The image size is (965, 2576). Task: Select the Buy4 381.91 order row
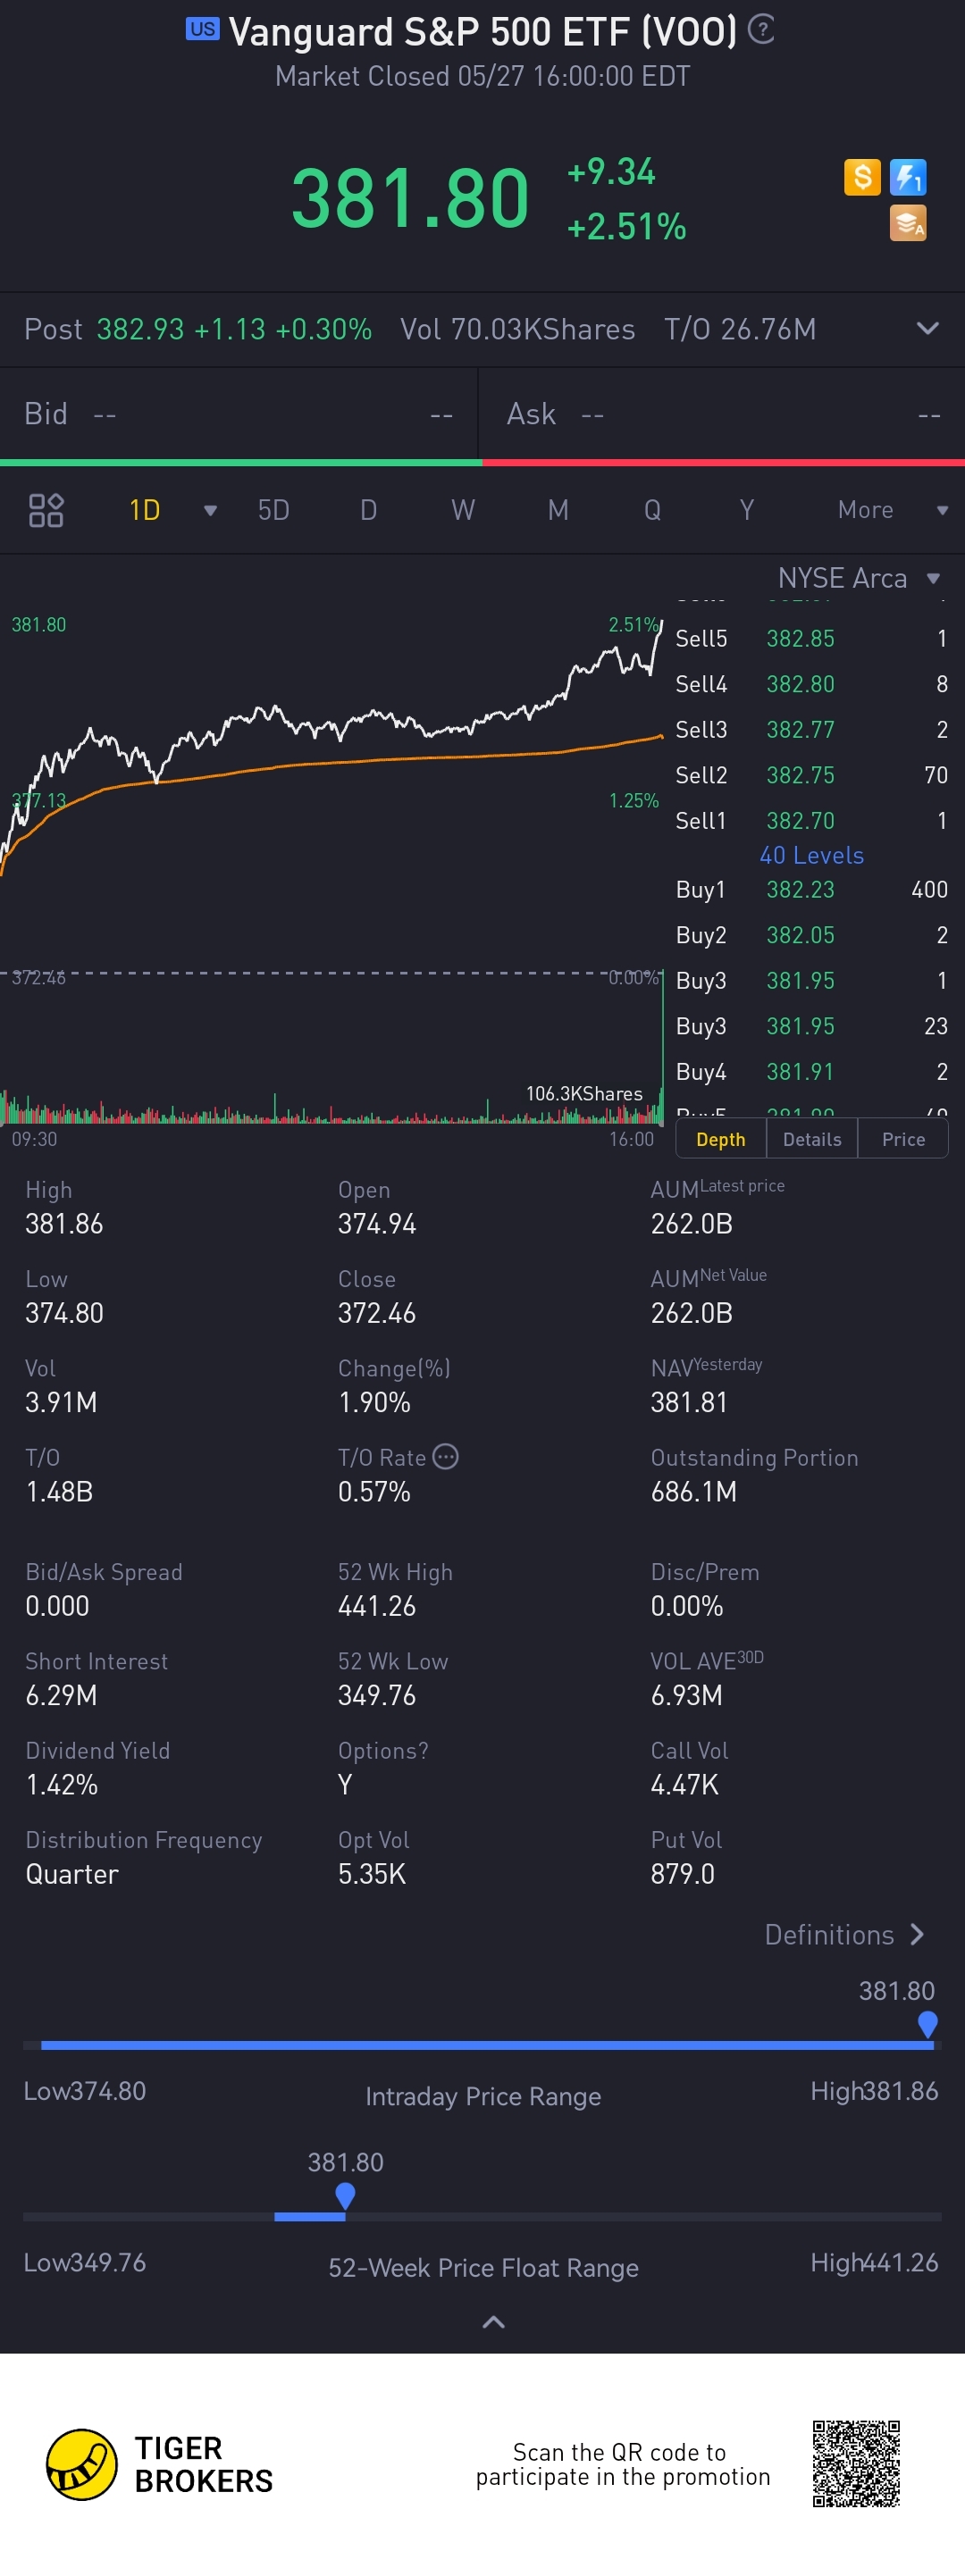pos(811,1071)
